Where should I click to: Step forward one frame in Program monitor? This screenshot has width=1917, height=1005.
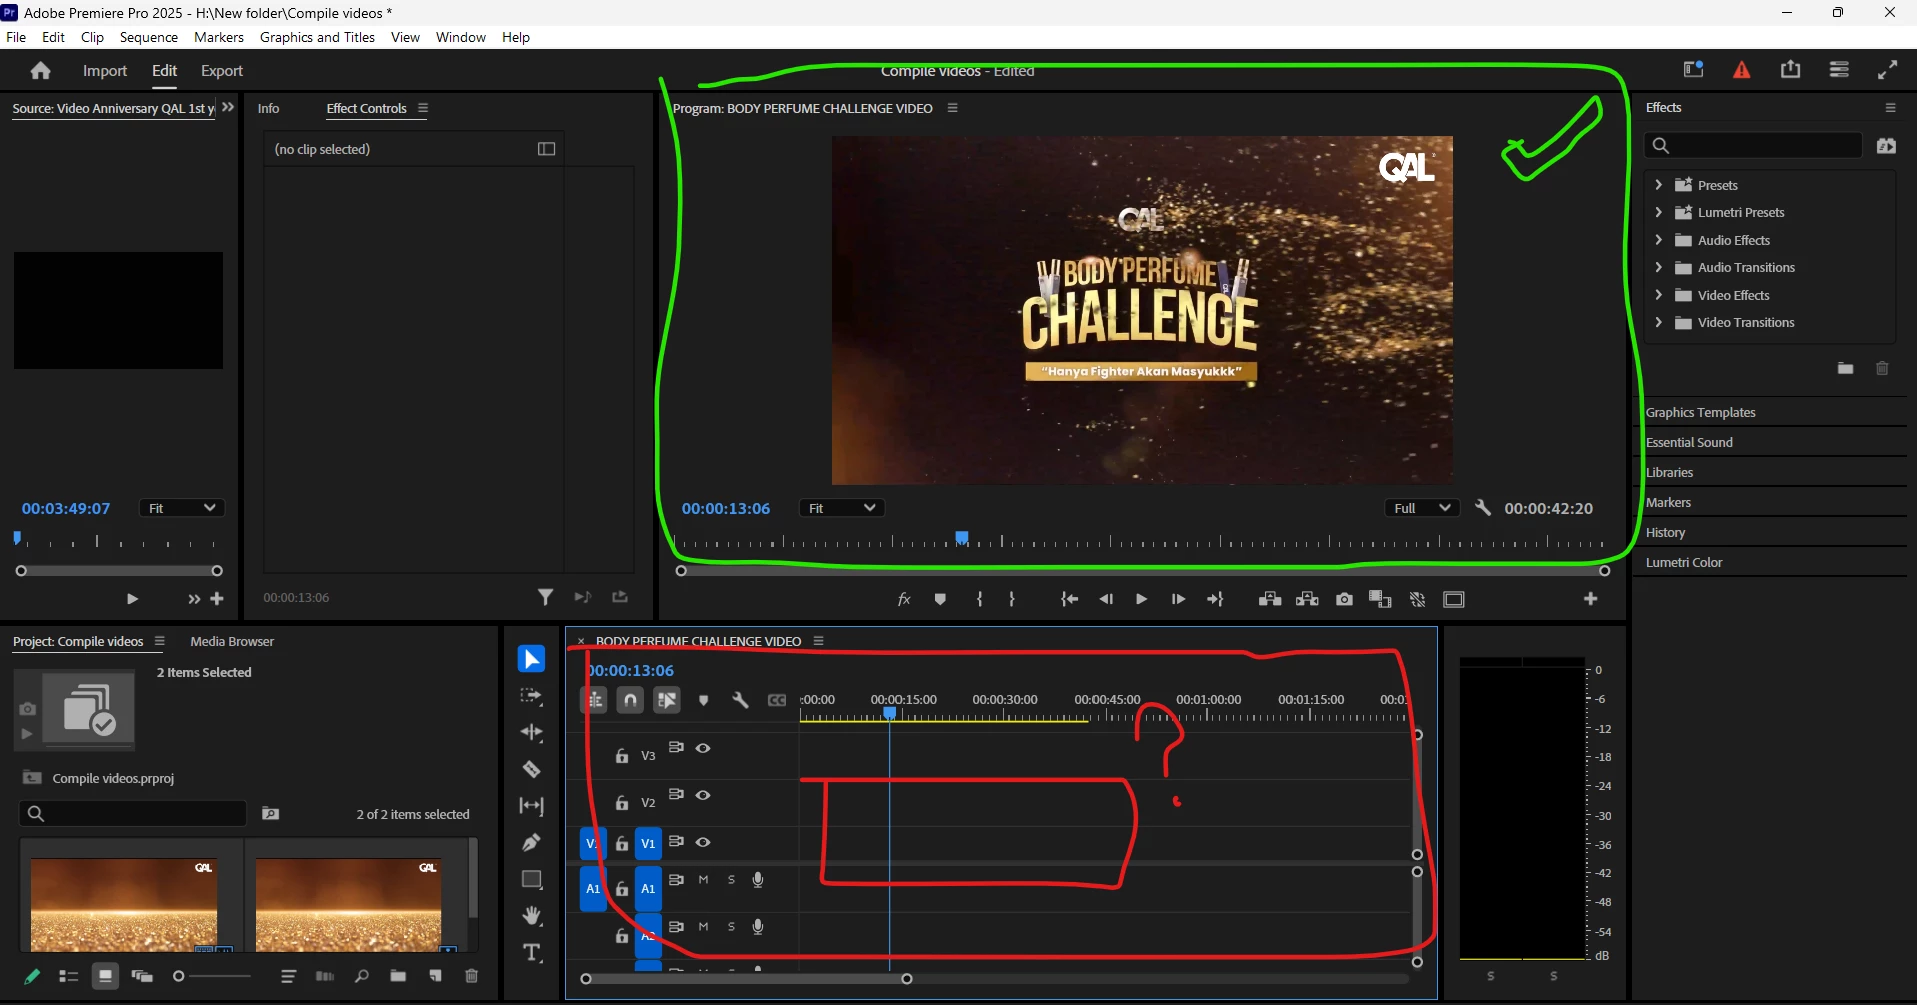point(1178,599)
